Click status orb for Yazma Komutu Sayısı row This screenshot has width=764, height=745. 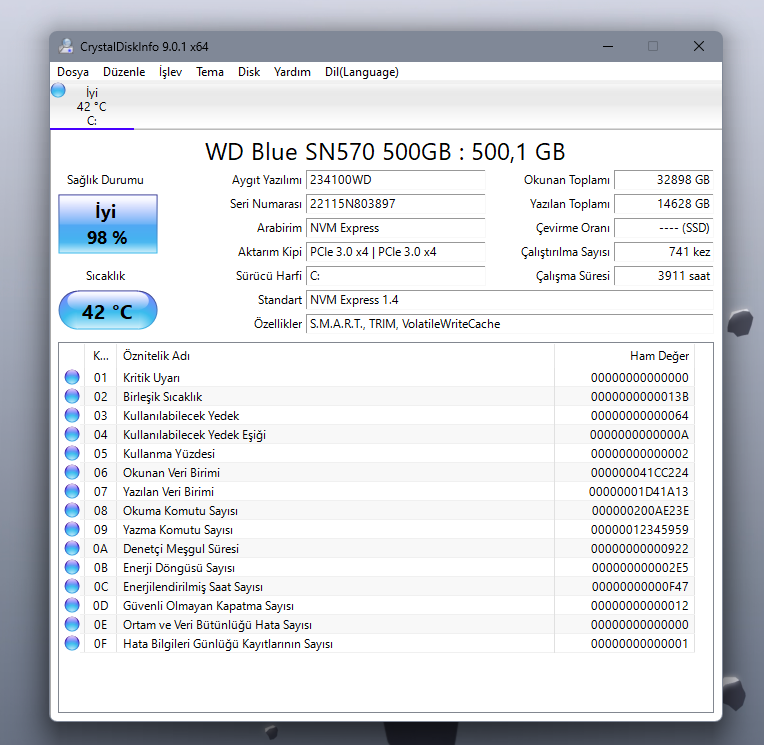pos(72,529)
